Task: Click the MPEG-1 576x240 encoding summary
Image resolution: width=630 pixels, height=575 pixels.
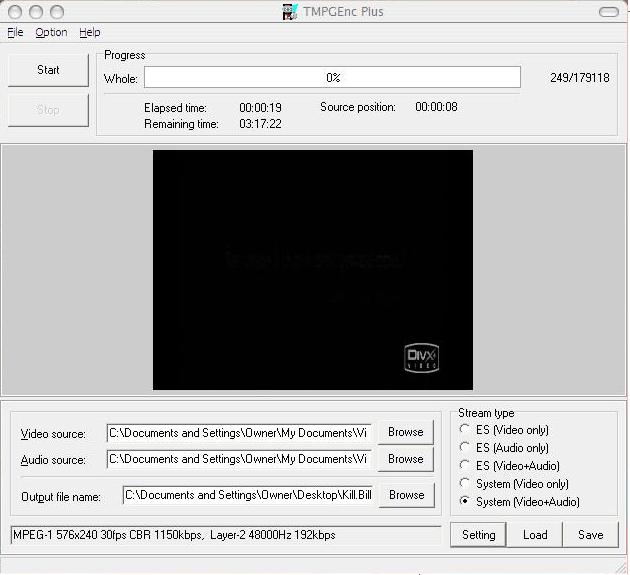Action: pyautogui.click(x=226, y=535)
